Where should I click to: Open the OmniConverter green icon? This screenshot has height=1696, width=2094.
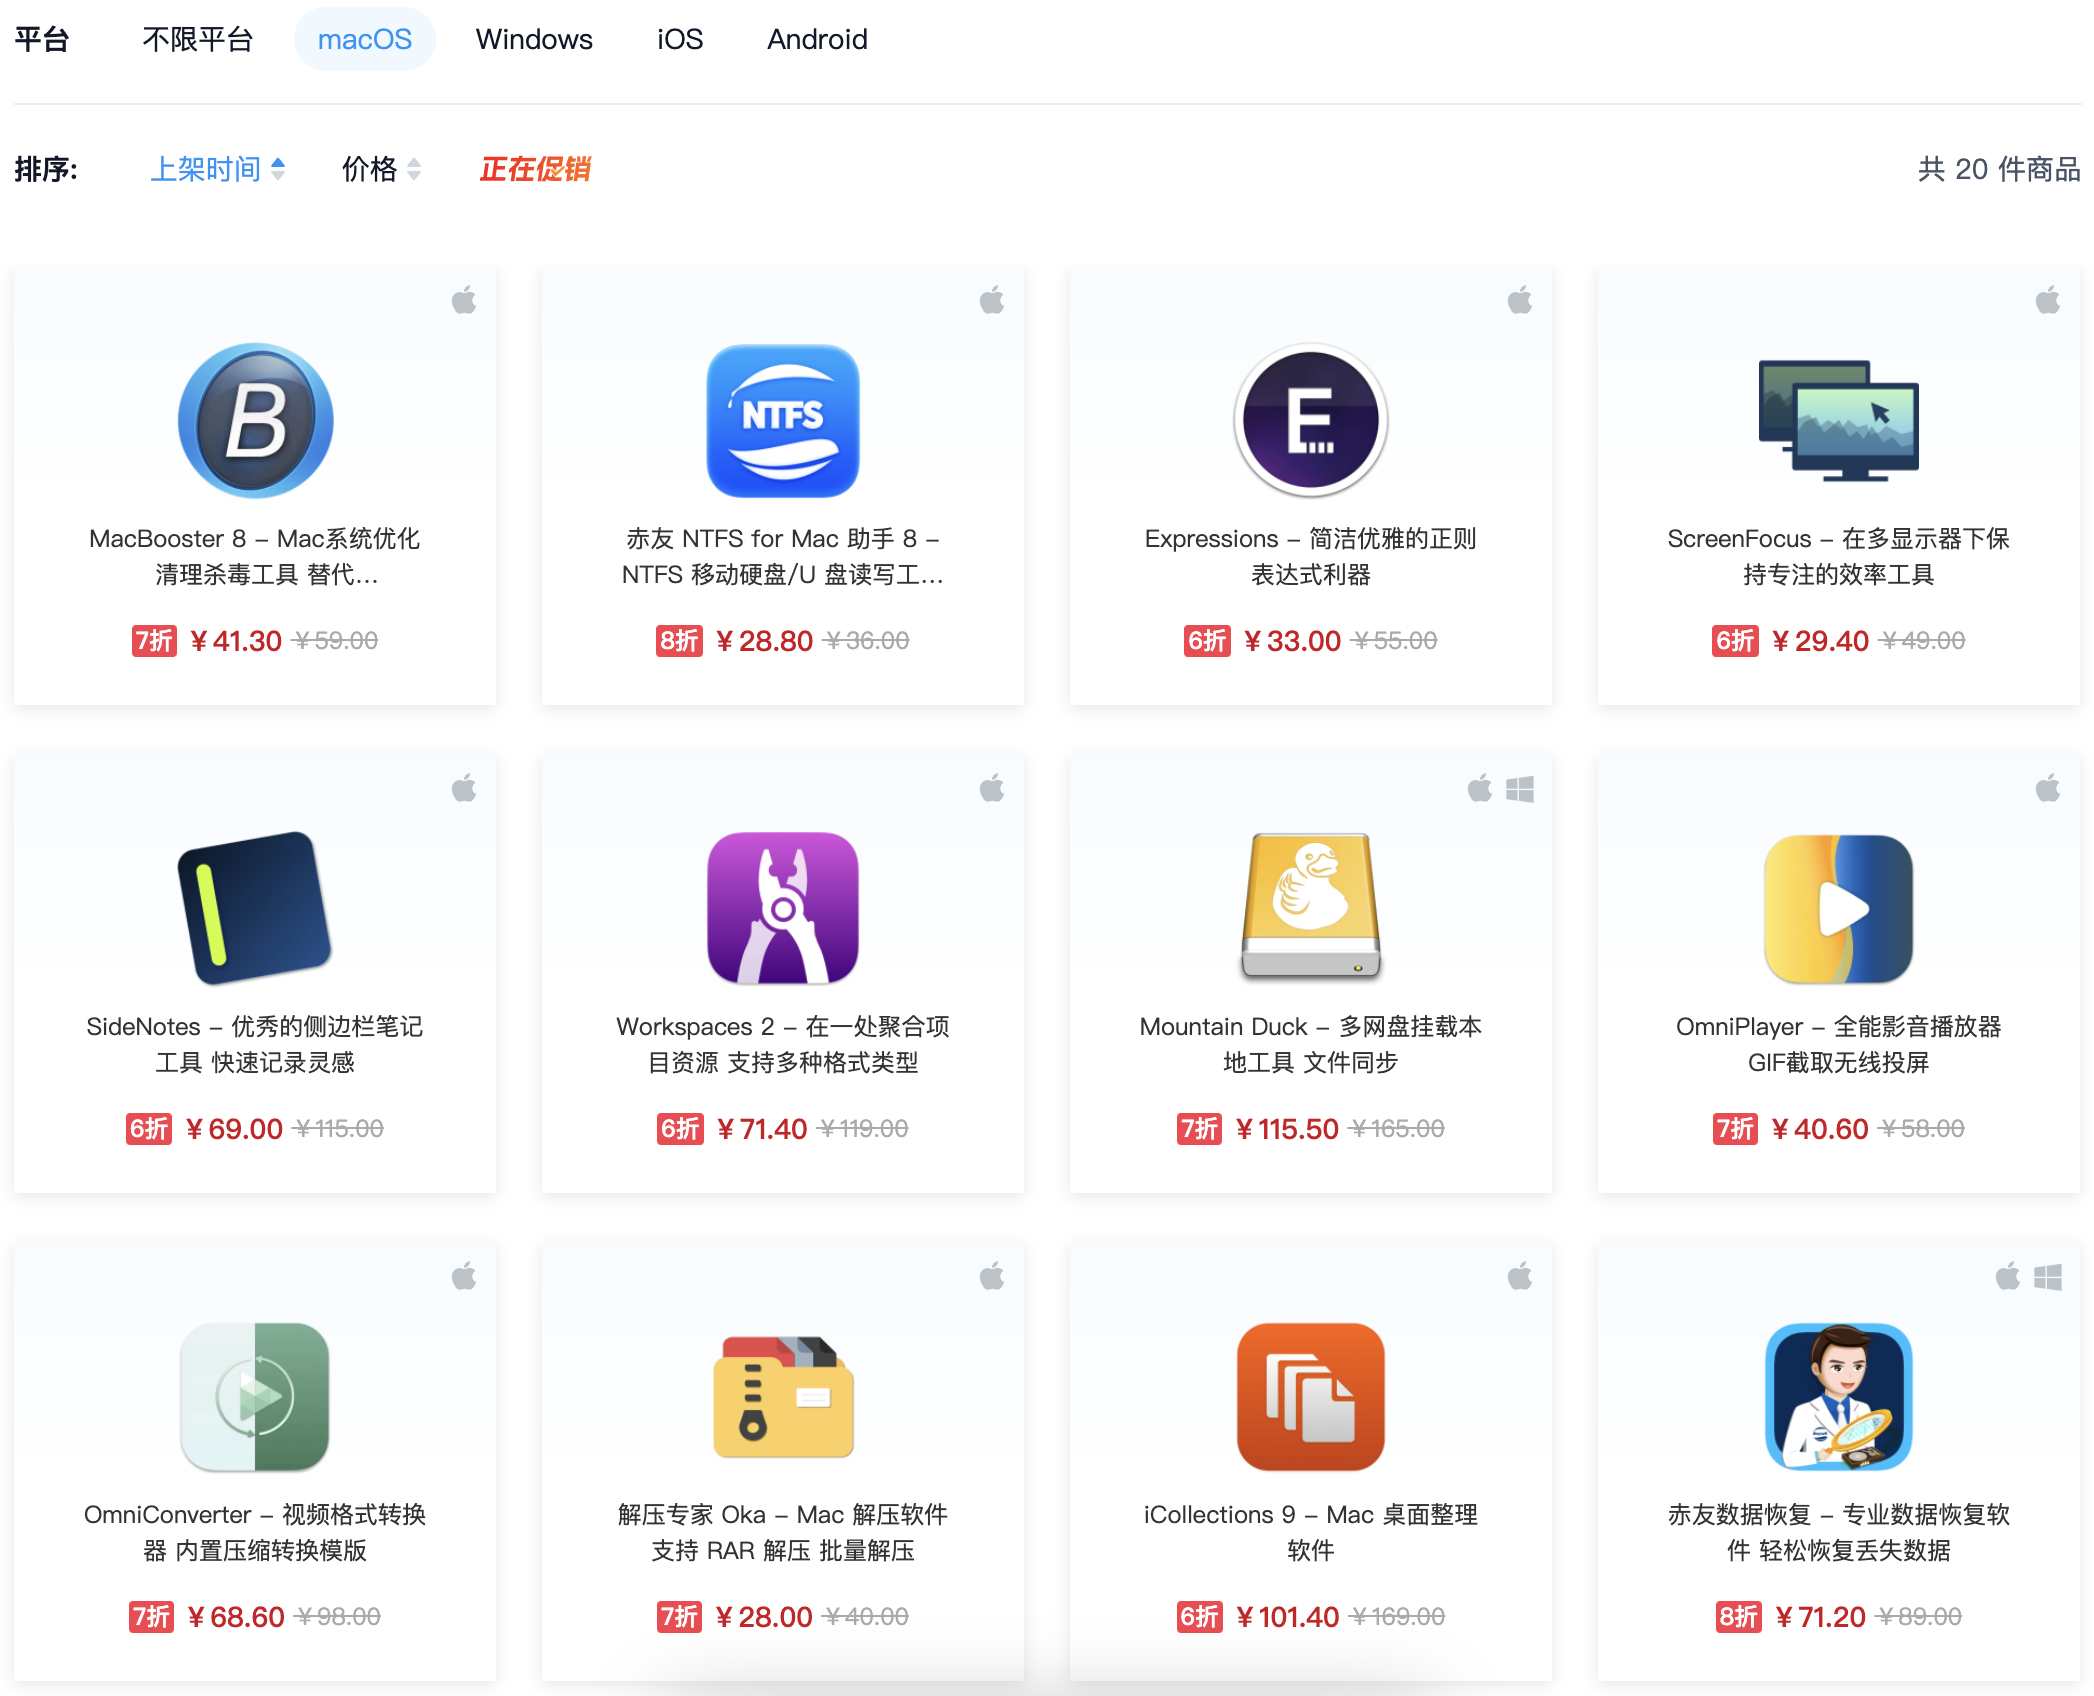(x=255, y=1396)
